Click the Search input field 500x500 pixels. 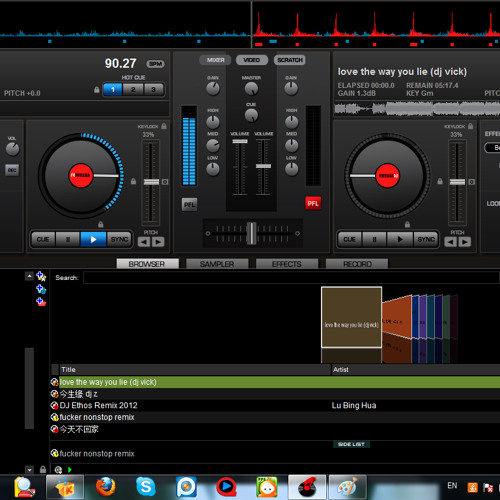tap(292, 278)
